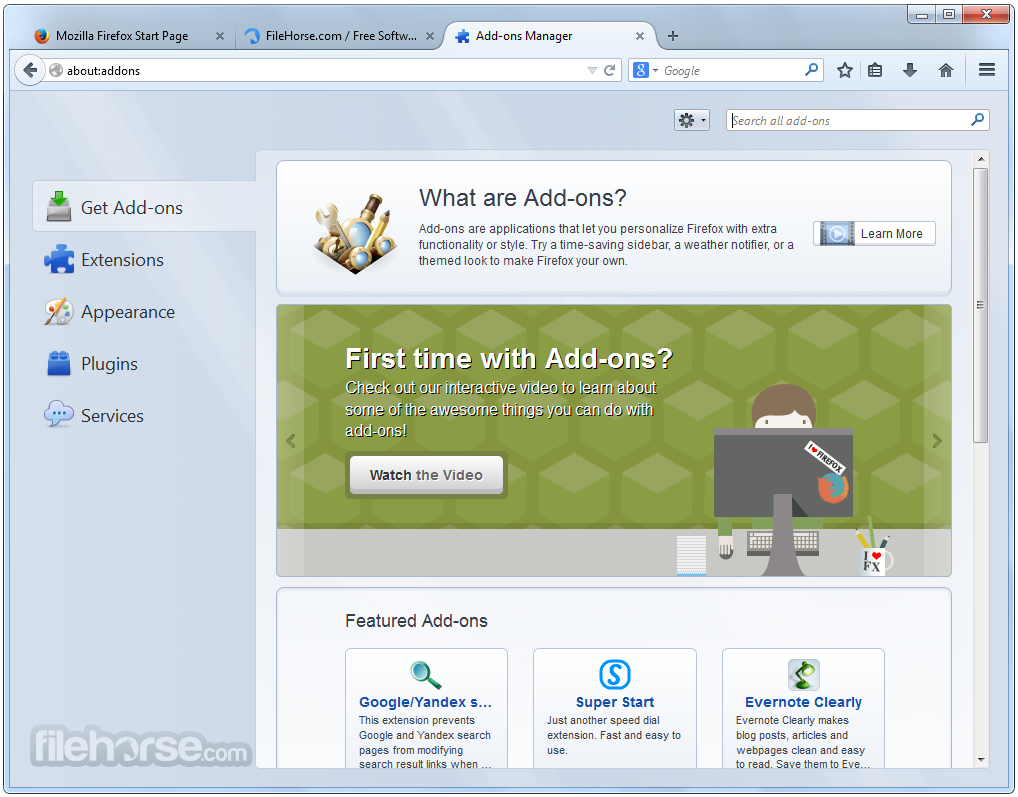View installed Plugins
The image size is (1018, 797).
[x=110, y=363]
